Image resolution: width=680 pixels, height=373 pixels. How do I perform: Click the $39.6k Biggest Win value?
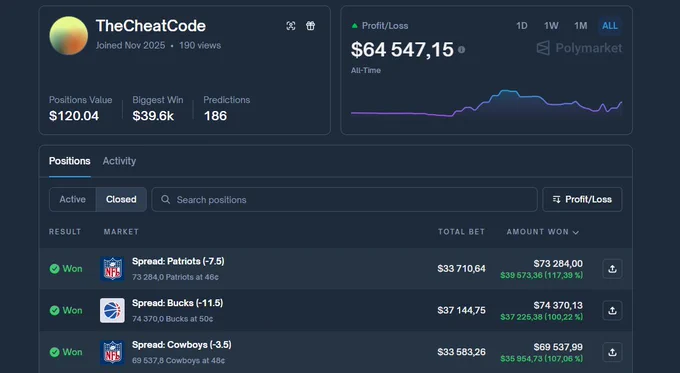coord(153,116)
